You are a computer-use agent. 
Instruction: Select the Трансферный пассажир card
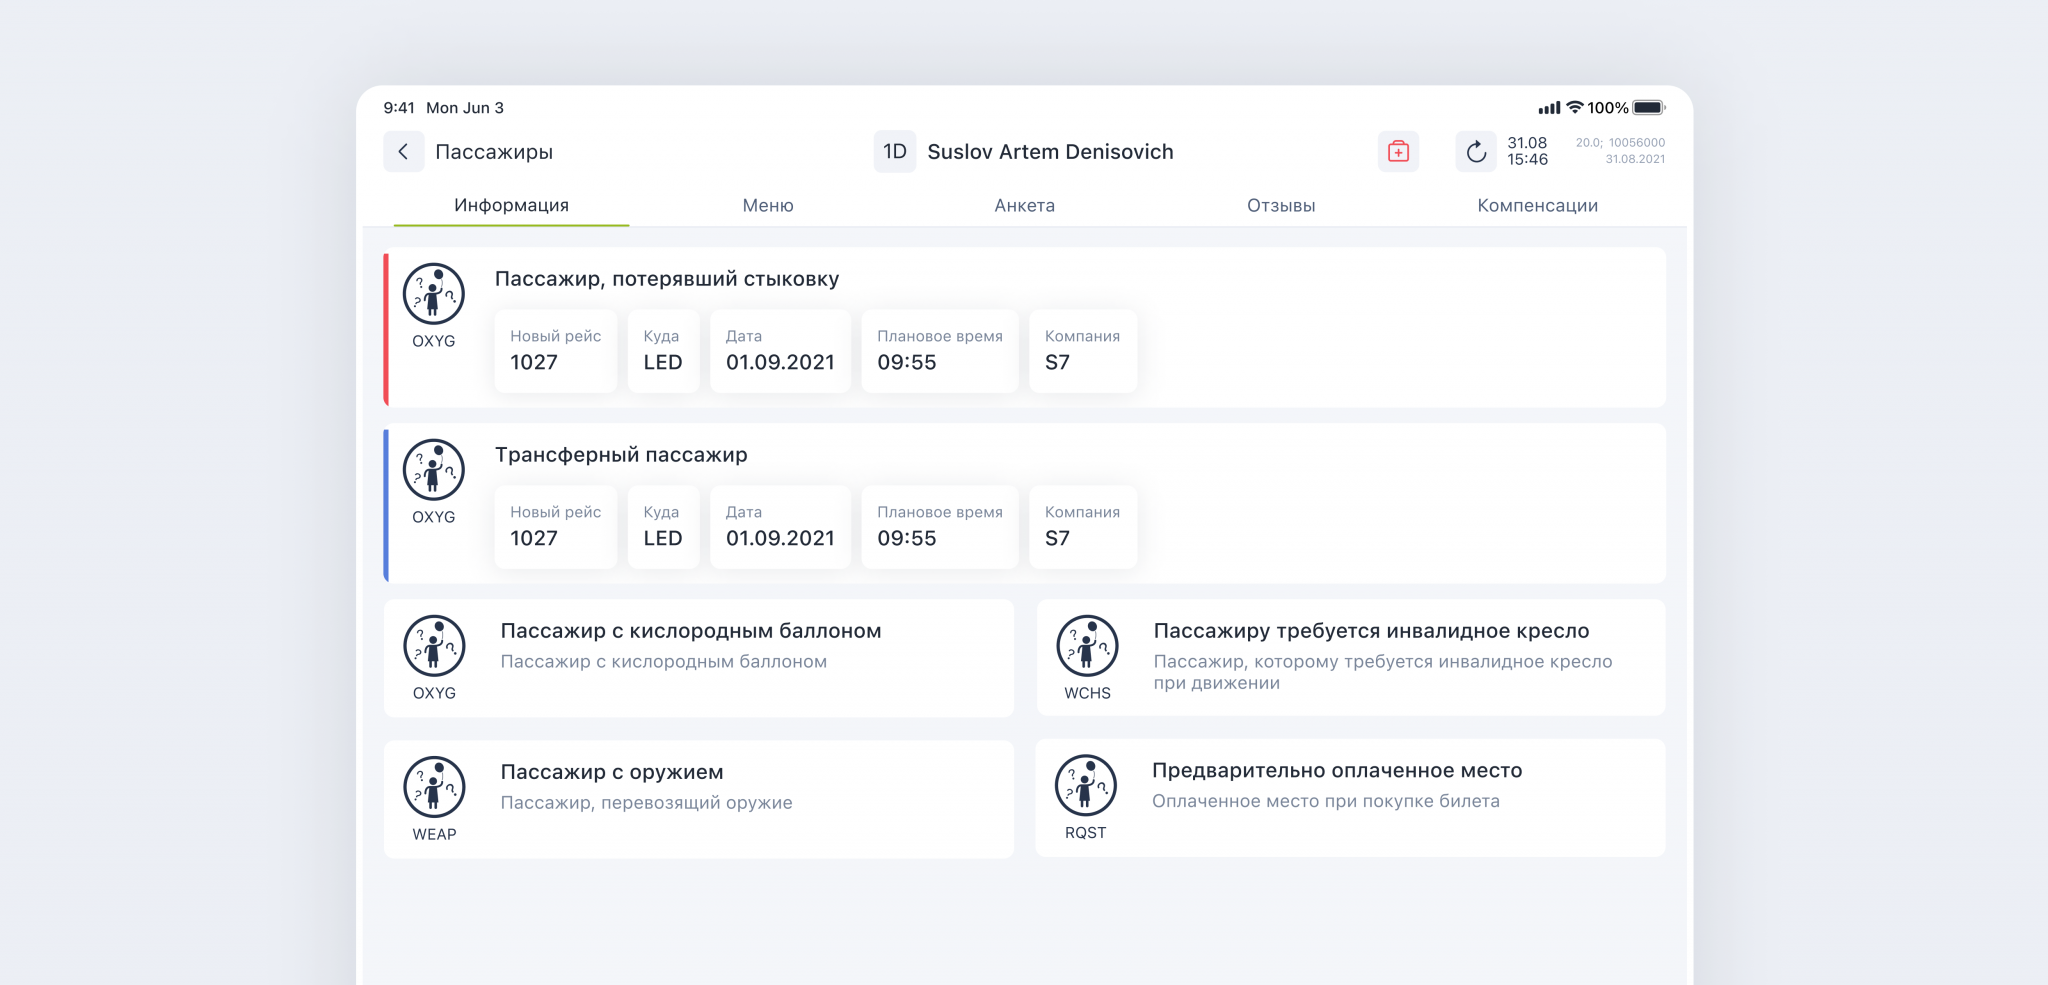621,454
